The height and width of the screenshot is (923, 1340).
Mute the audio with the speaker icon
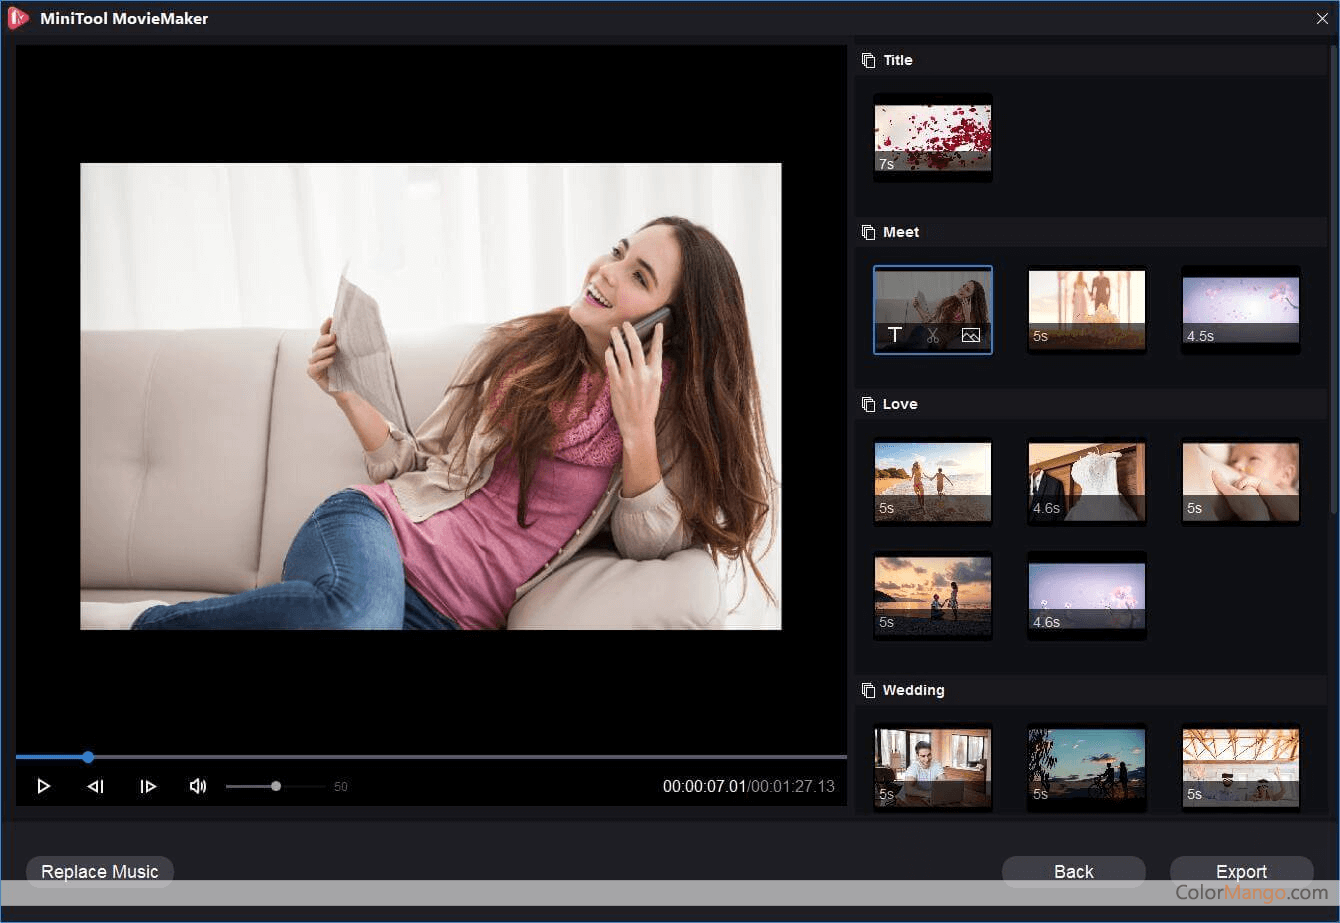coord(198,786)
